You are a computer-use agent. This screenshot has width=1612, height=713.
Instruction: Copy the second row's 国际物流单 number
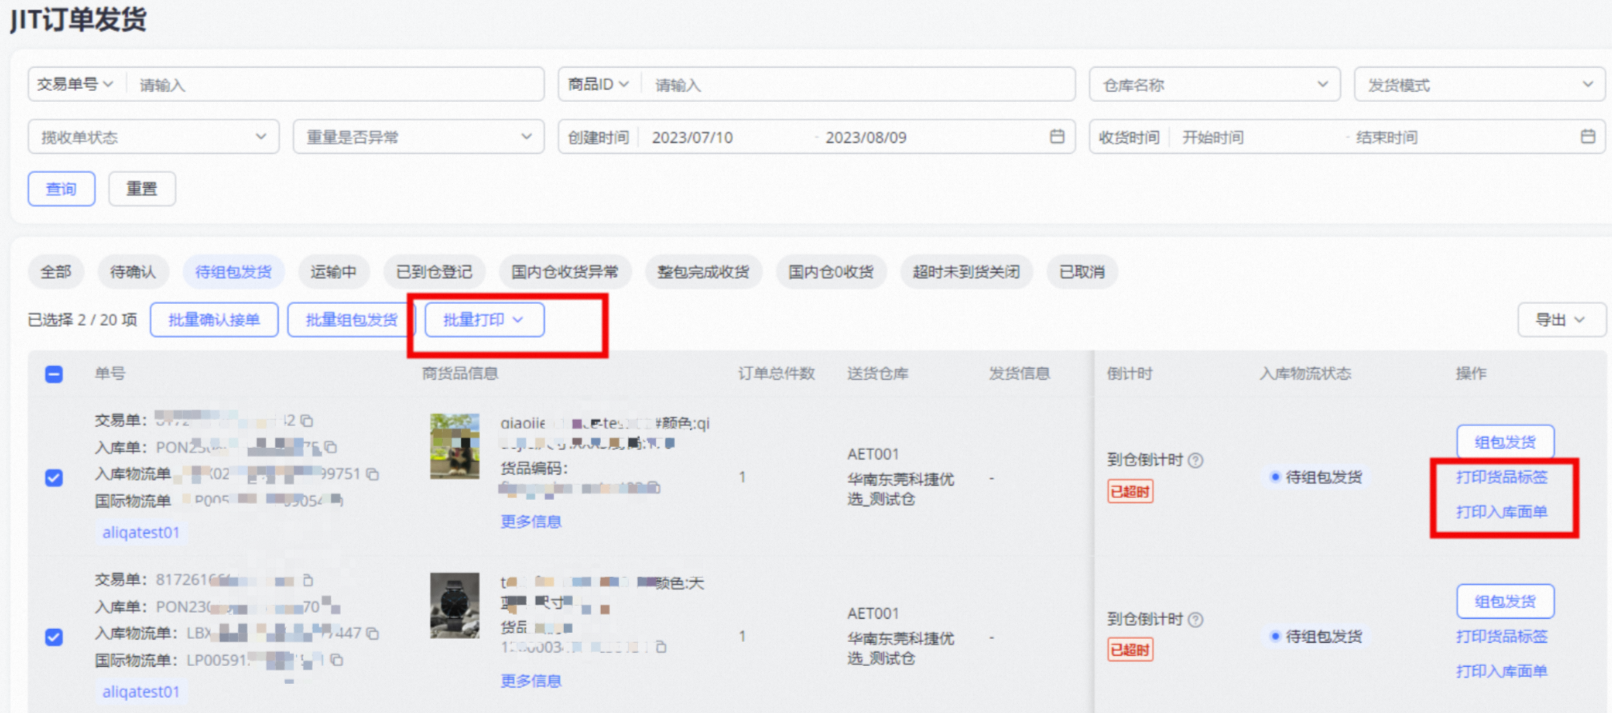[337, 660]
